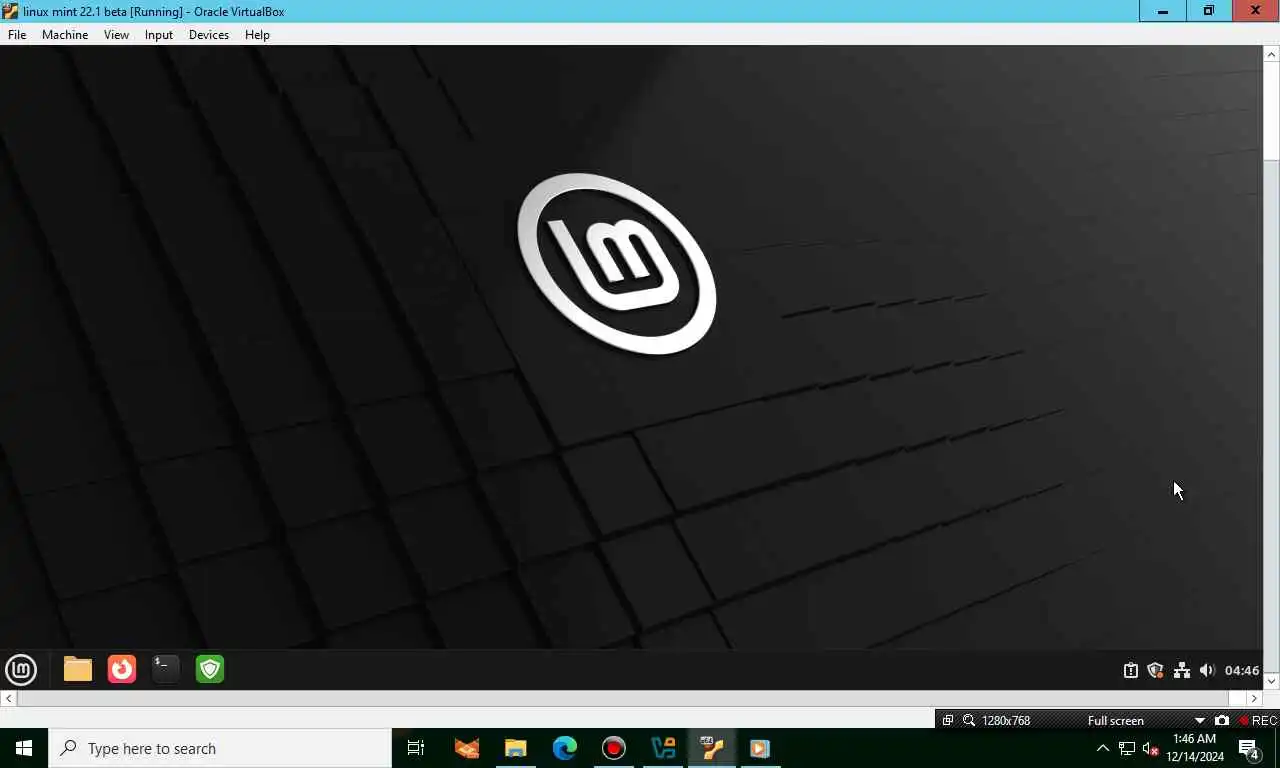Open the Files manager in Mint panel

pyautogui.click(x=78, y=669)
